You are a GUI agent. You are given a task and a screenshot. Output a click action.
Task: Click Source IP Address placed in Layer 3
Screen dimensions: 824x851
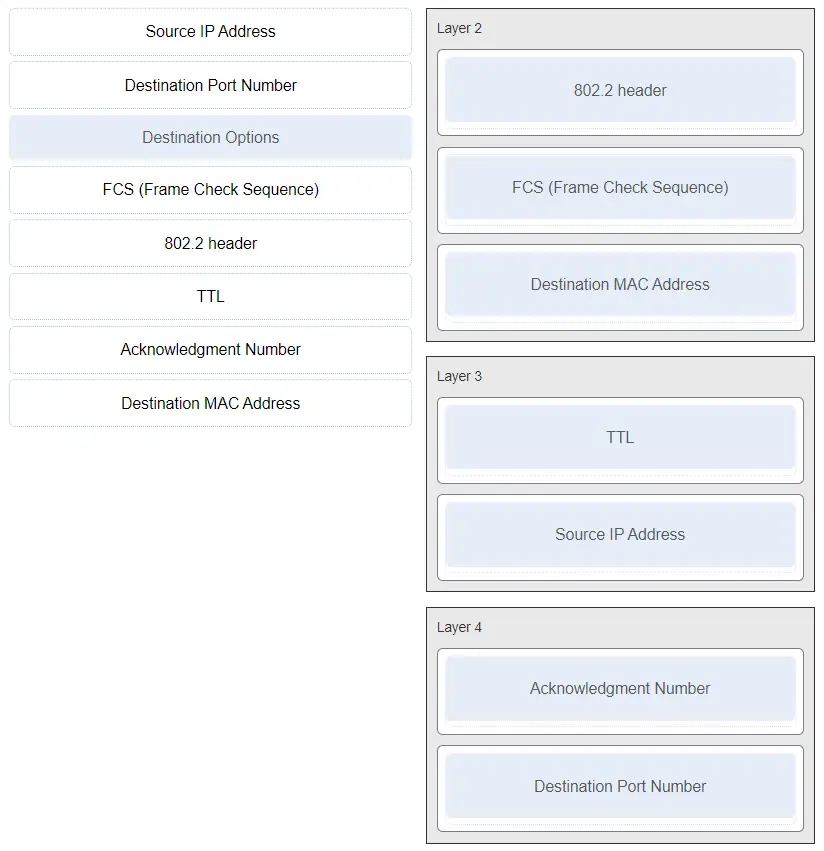pos(620,535)
